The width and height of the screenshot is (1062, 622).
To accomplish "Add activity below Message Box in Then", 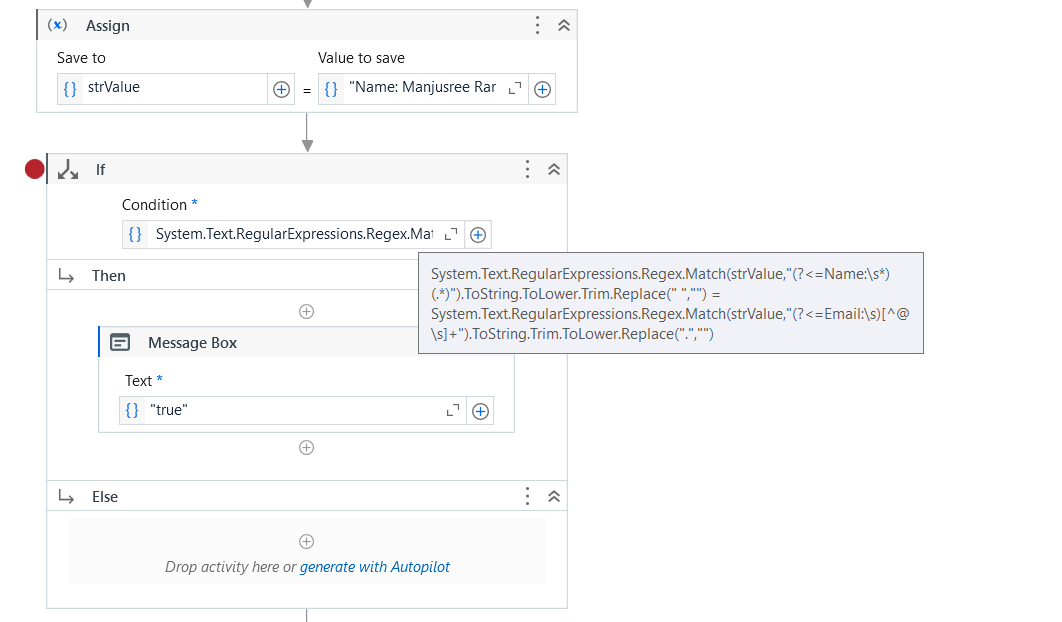I will [x=306, y=448].
